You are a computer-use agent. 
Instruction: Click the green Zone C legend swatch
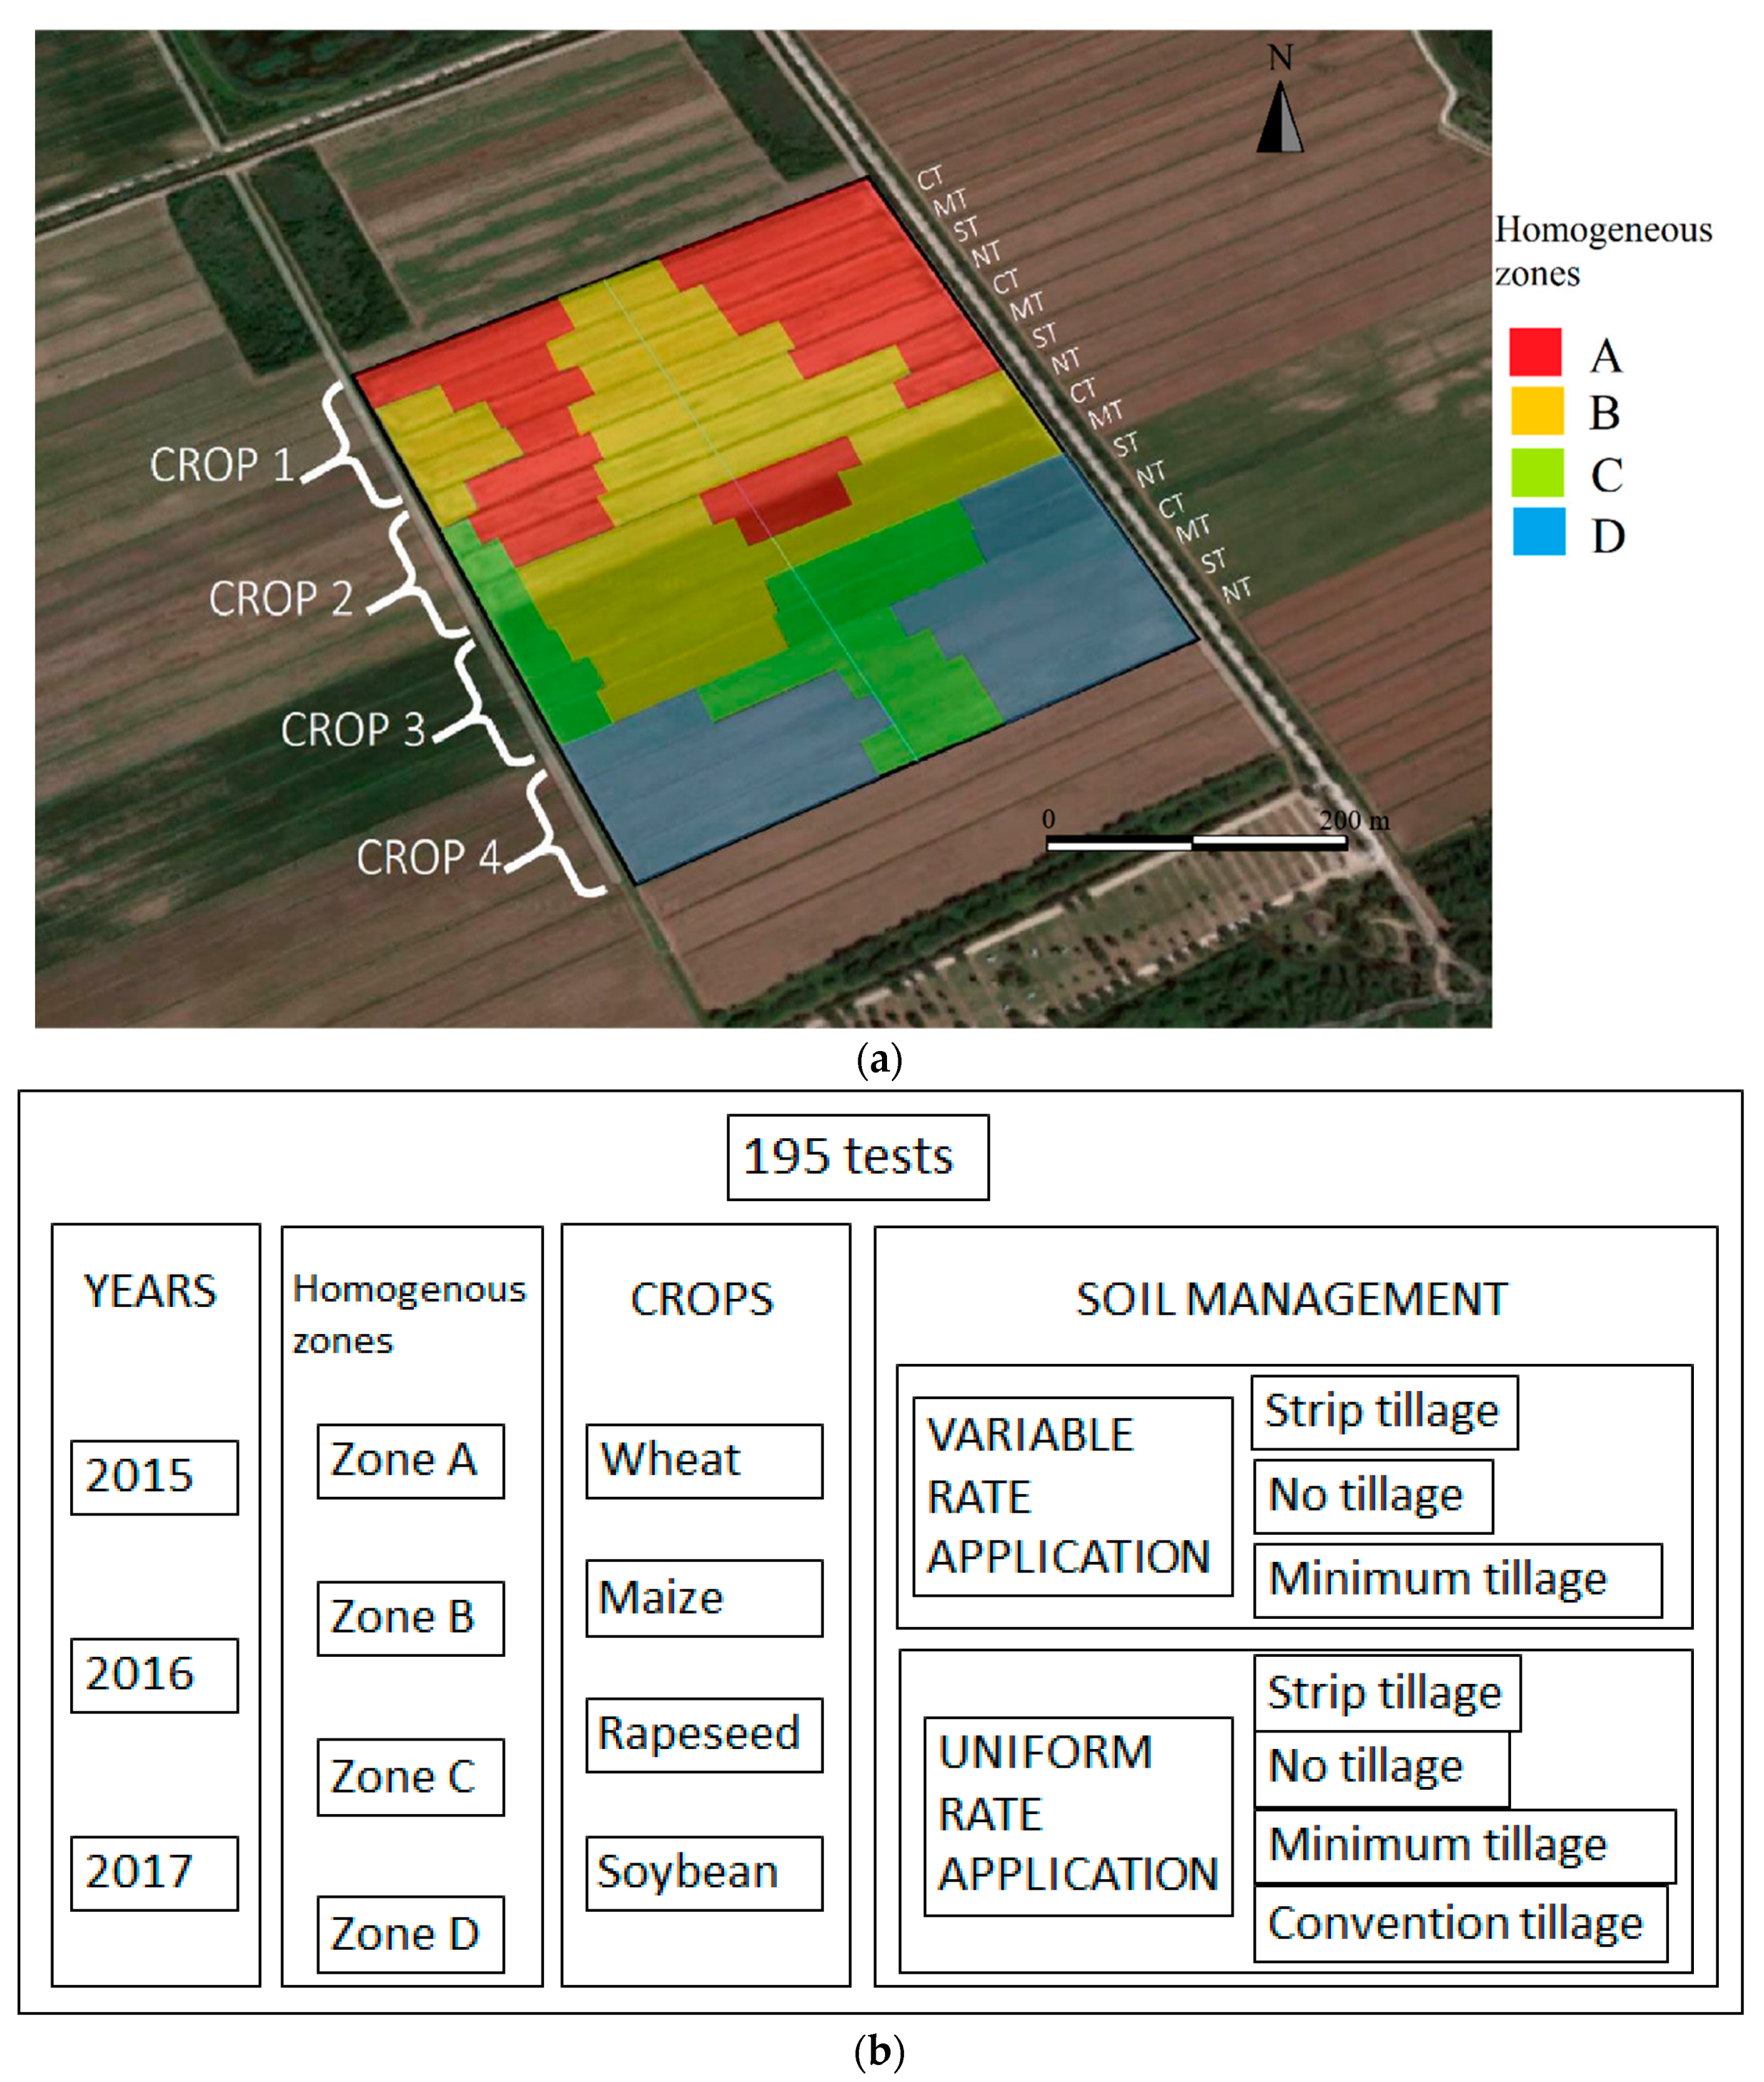[1537, 472]
